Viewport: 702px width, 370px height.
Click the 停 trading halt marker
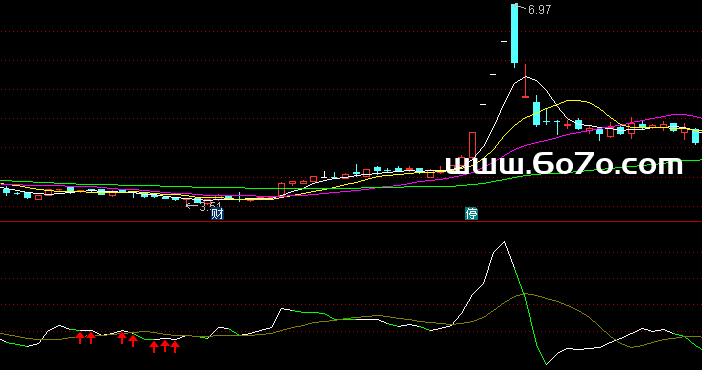(x=471, y=214)
